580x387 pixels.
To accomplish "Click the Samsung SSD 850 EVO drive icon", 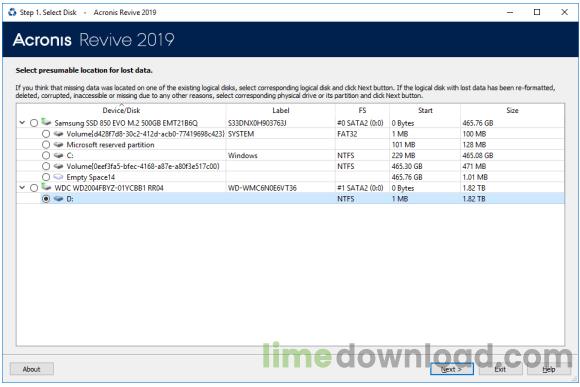I will (x=46, y=122).
